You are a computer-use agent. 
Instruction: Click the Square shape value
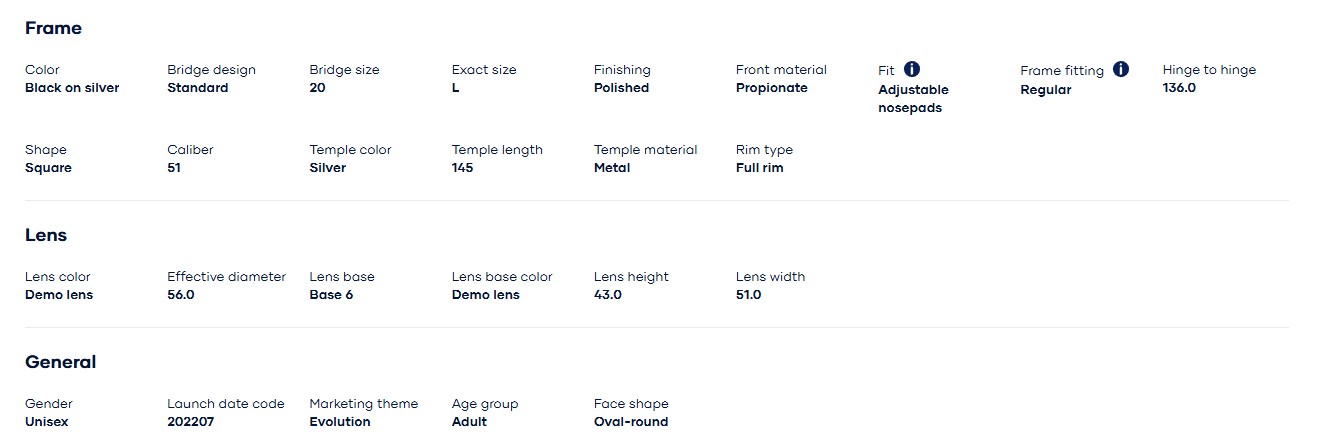(48, 168)
